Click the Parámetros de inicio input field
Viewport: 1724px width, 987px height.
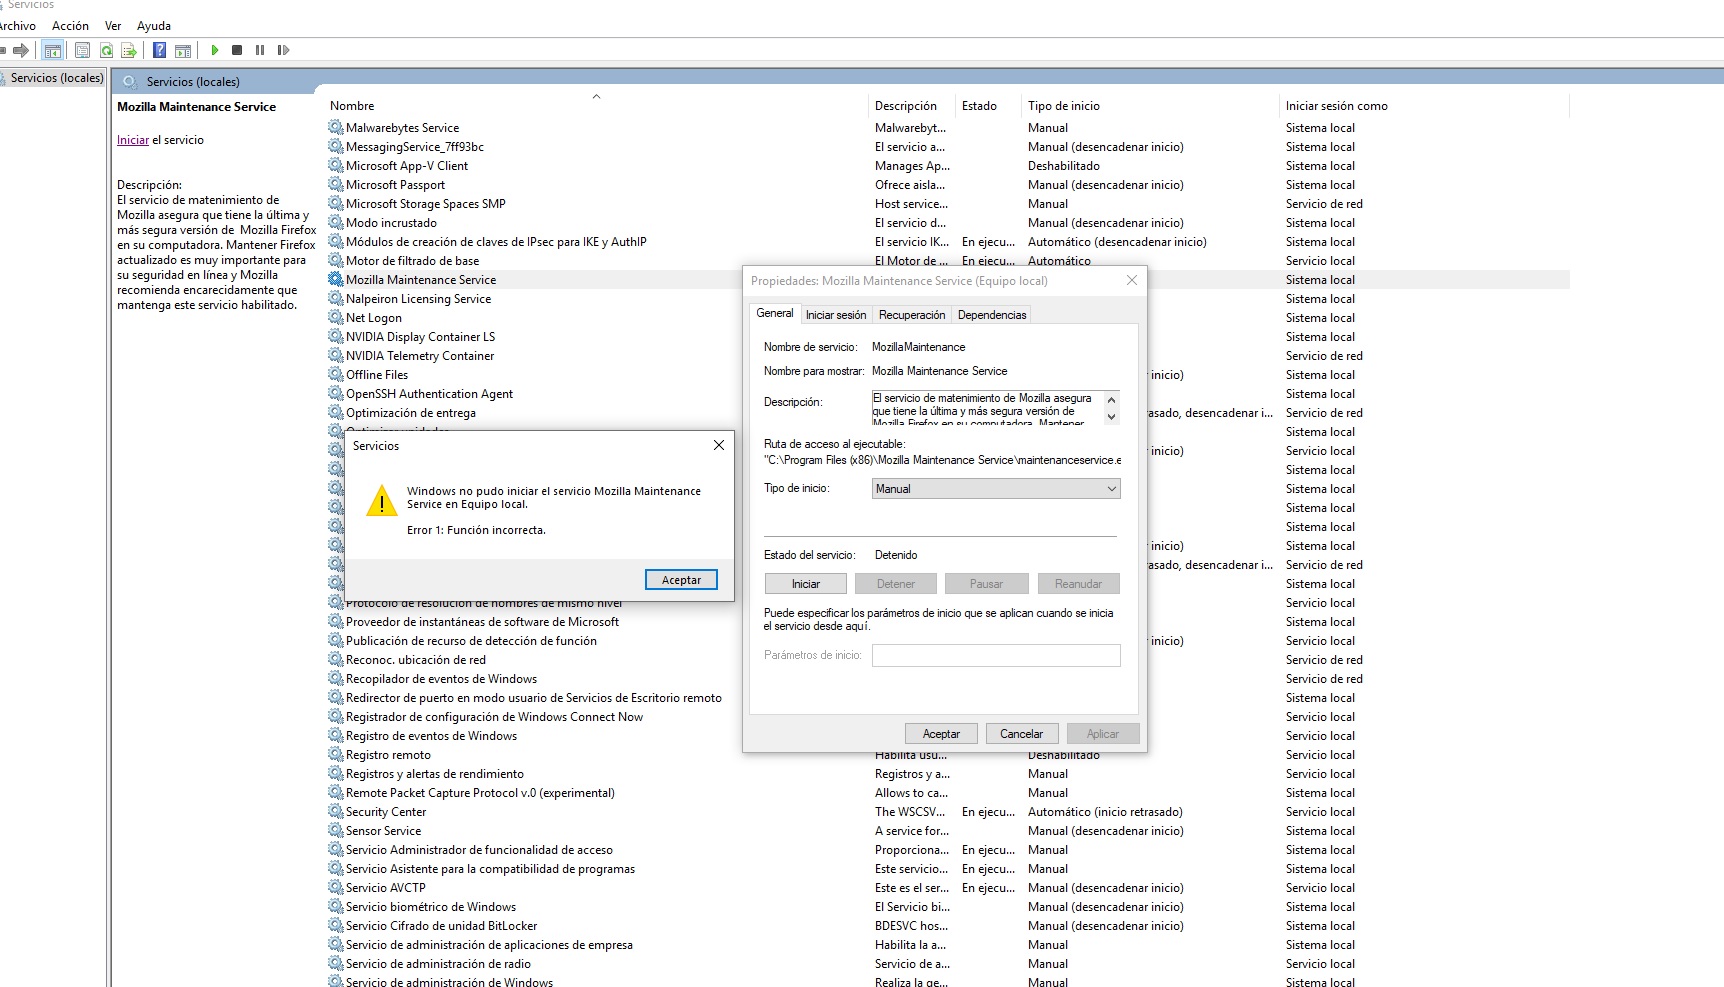pos(996,655)
